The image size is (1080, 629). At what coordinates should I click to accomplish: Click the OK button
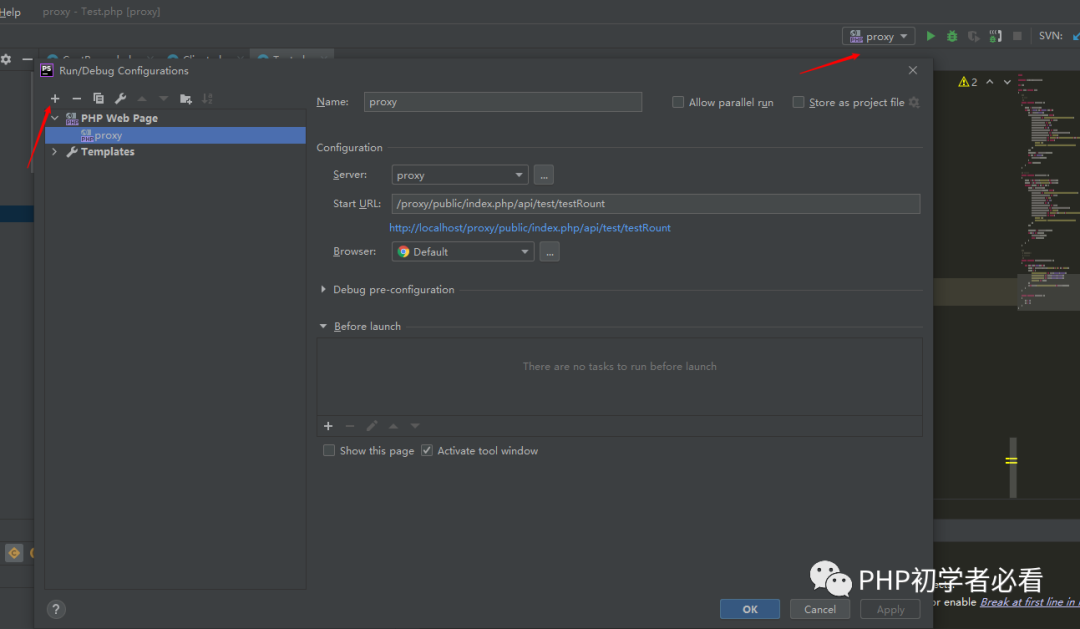click(x=749, y=609)
